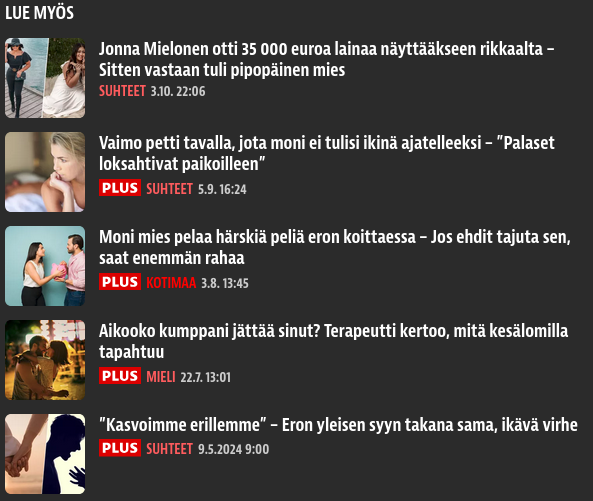Open the KOTIMAA category link
The height and width of the screenshot is (501, 593).
click(171, 283)
